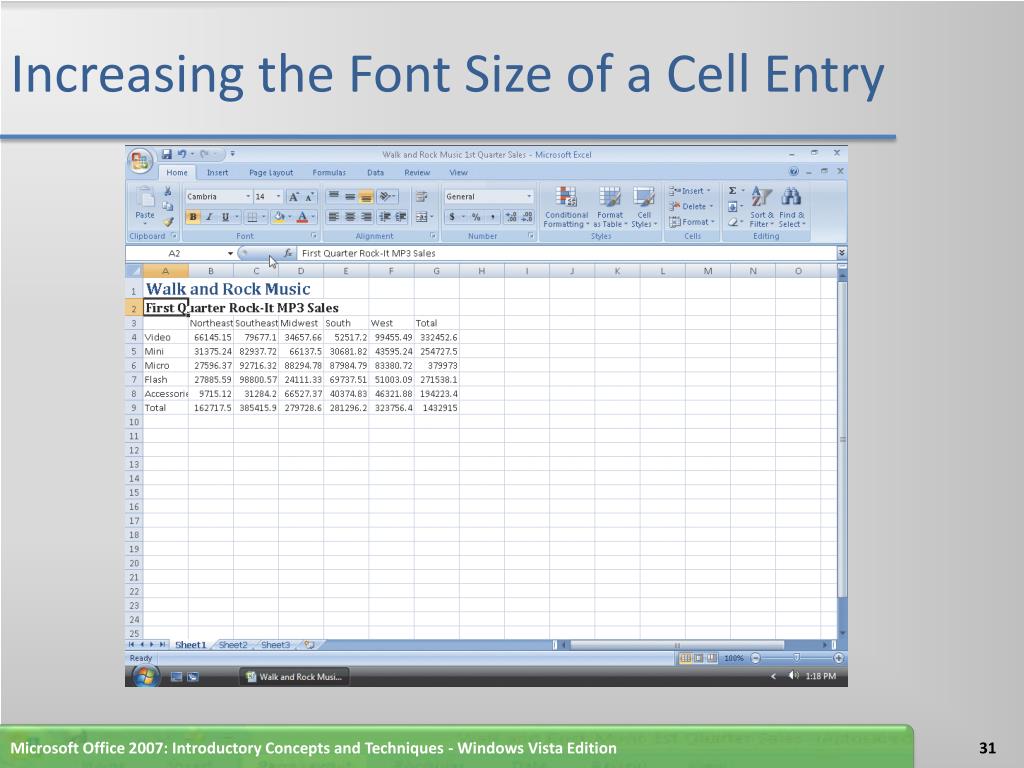Expand the formula bar
The width and height of the screenshot is (1024, 768).
(842, 253)
